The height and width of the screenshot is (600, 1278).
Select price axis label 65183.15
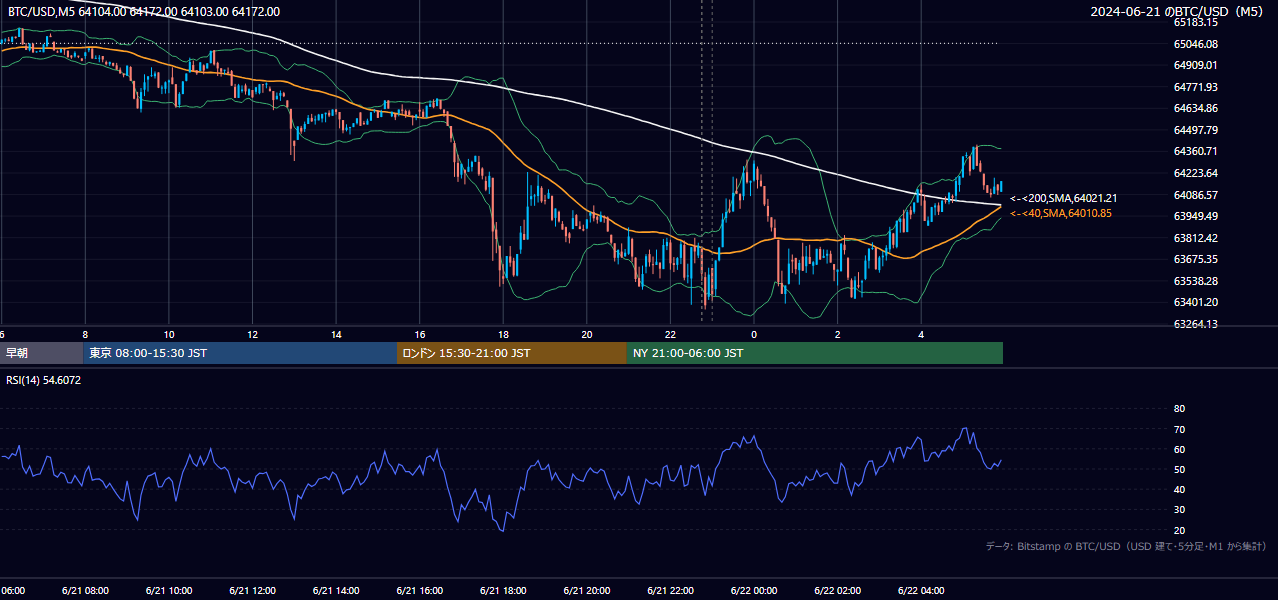(1195, 22)
